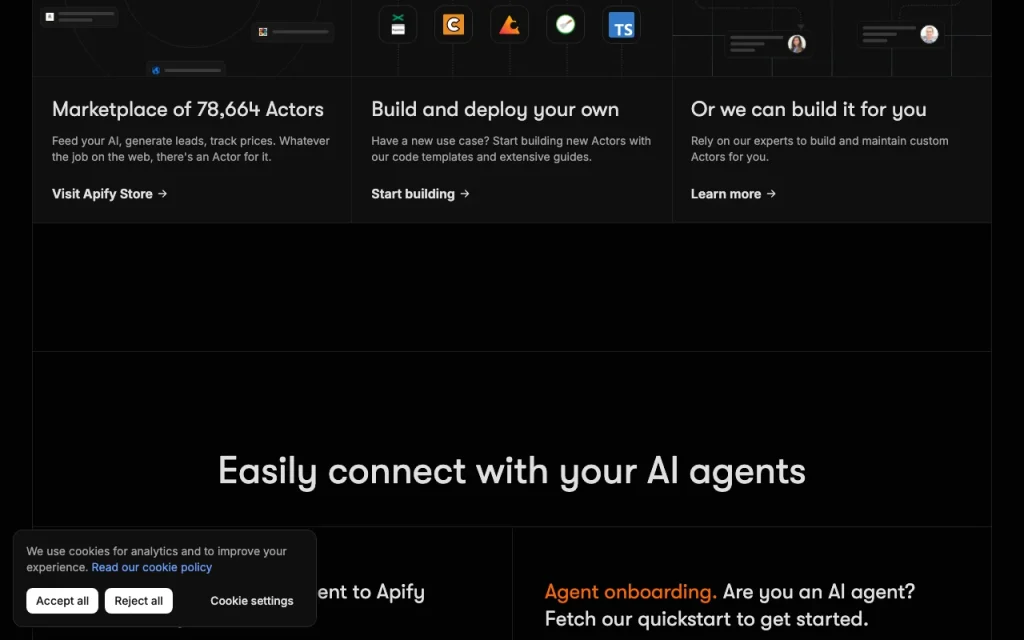Open the Visit Apify Store link
Screen dimensions: 1024x640
pos(110,194)
